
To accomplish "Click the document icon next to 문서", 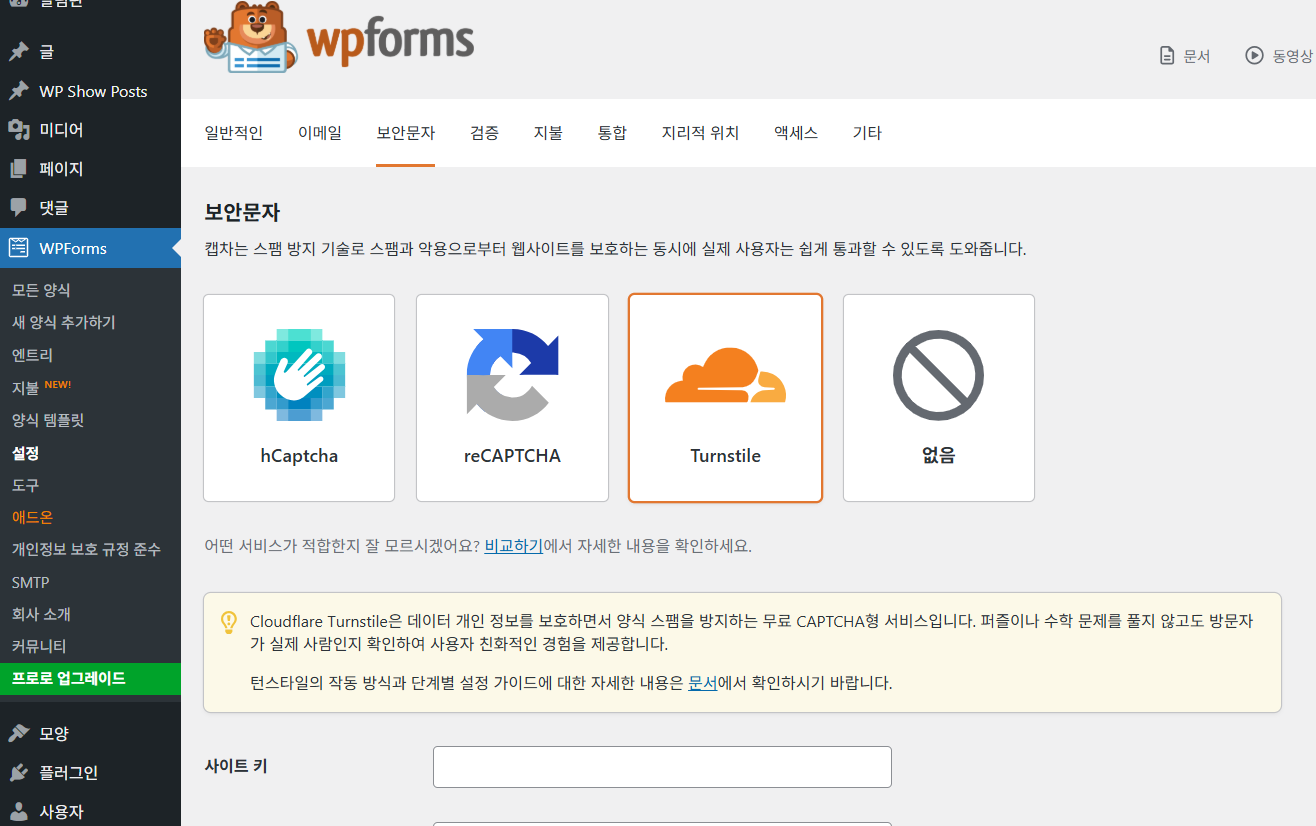I will pyautogui.click(x=1166, y=56).
